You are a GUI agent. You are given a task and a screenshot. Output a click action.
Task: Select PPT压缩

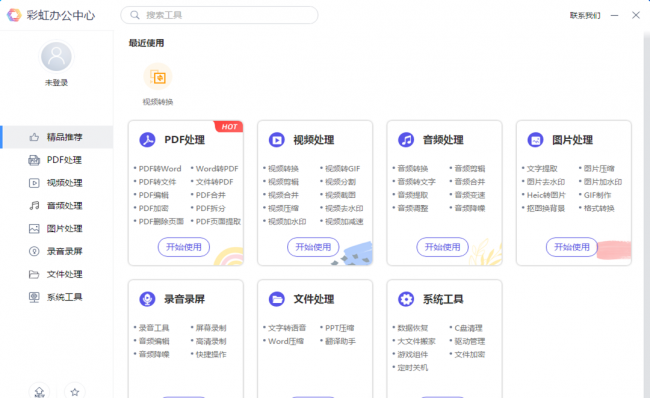pos(340,328)
